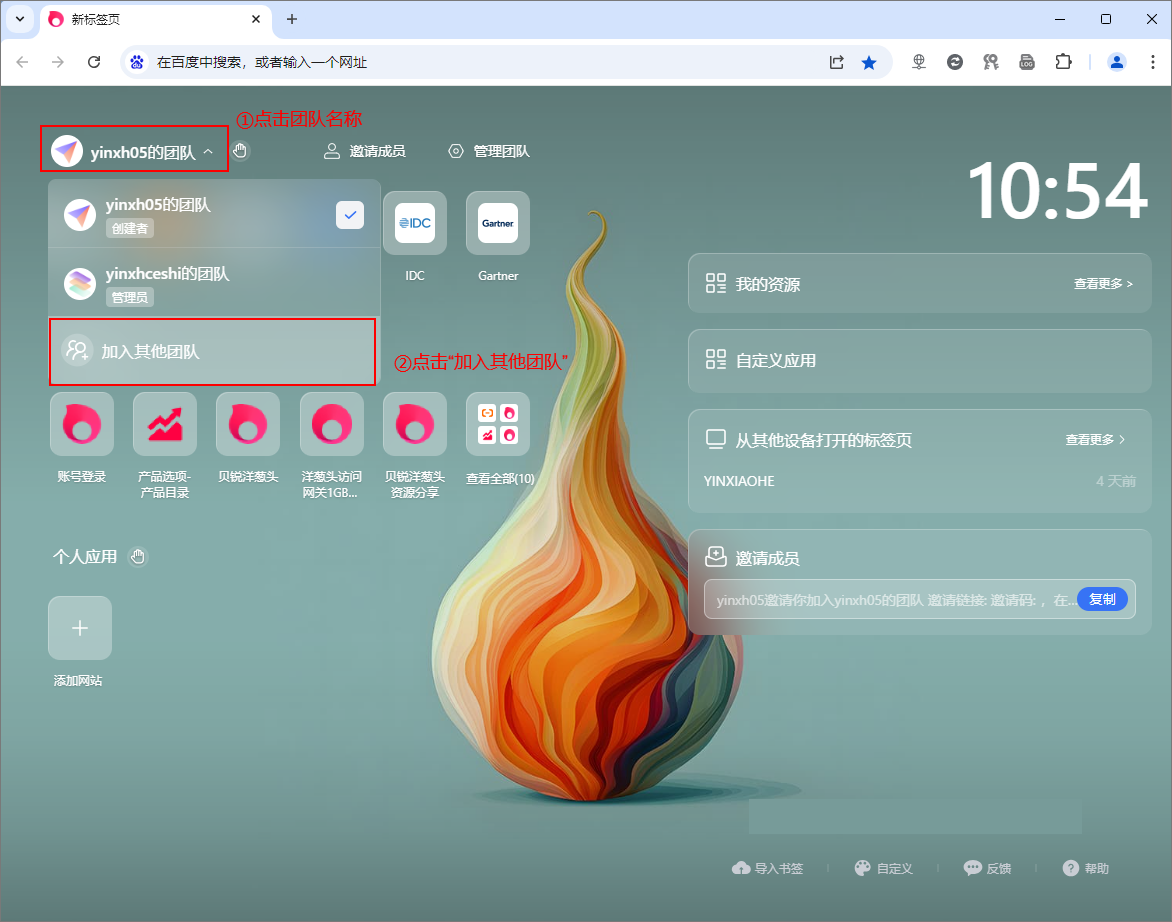Open 自定义 palette customization option
Screen dimensions: 1172x922
[x=884, y=868]
